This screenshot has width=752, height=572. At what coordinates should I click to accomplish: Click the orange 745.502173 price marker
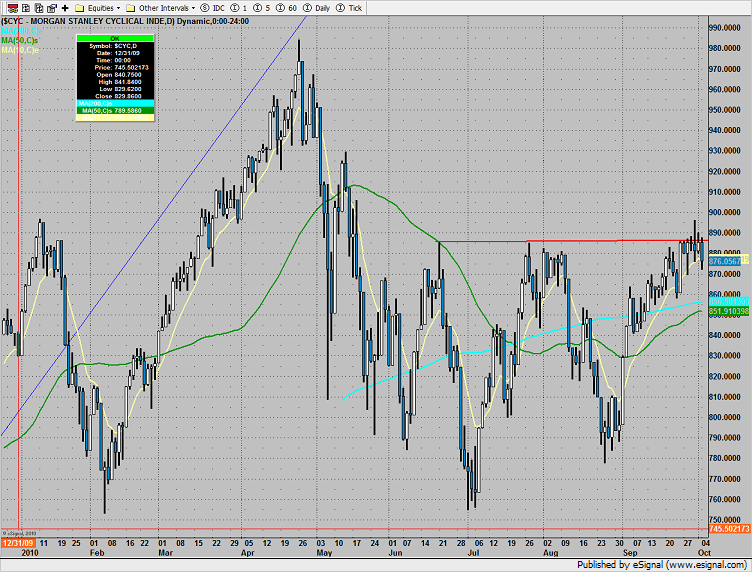(x=729, y=529)
